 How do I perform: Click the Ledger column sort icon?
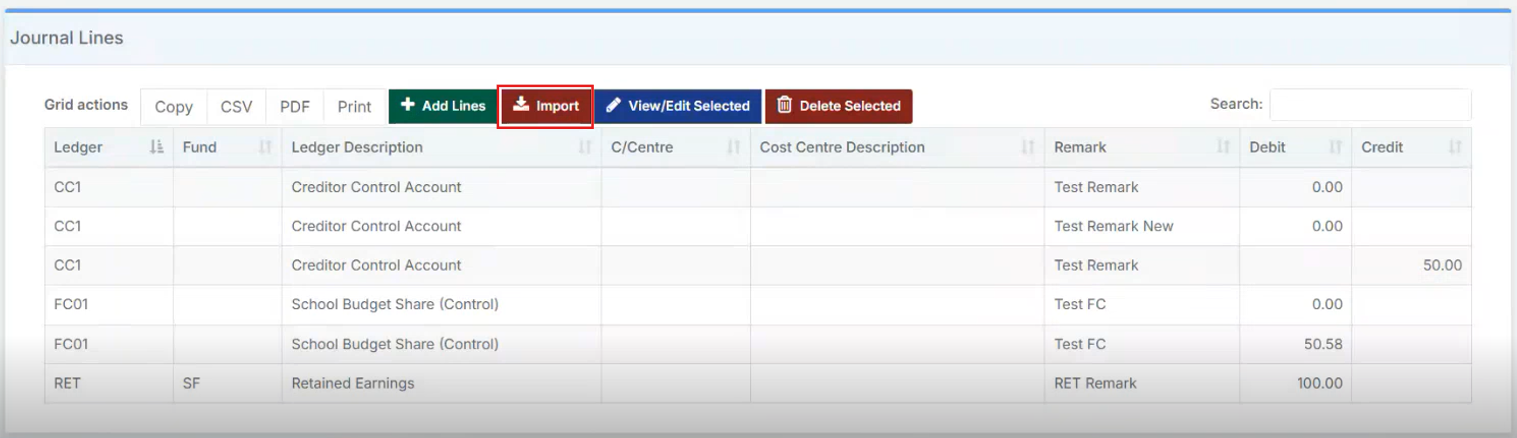156,147
